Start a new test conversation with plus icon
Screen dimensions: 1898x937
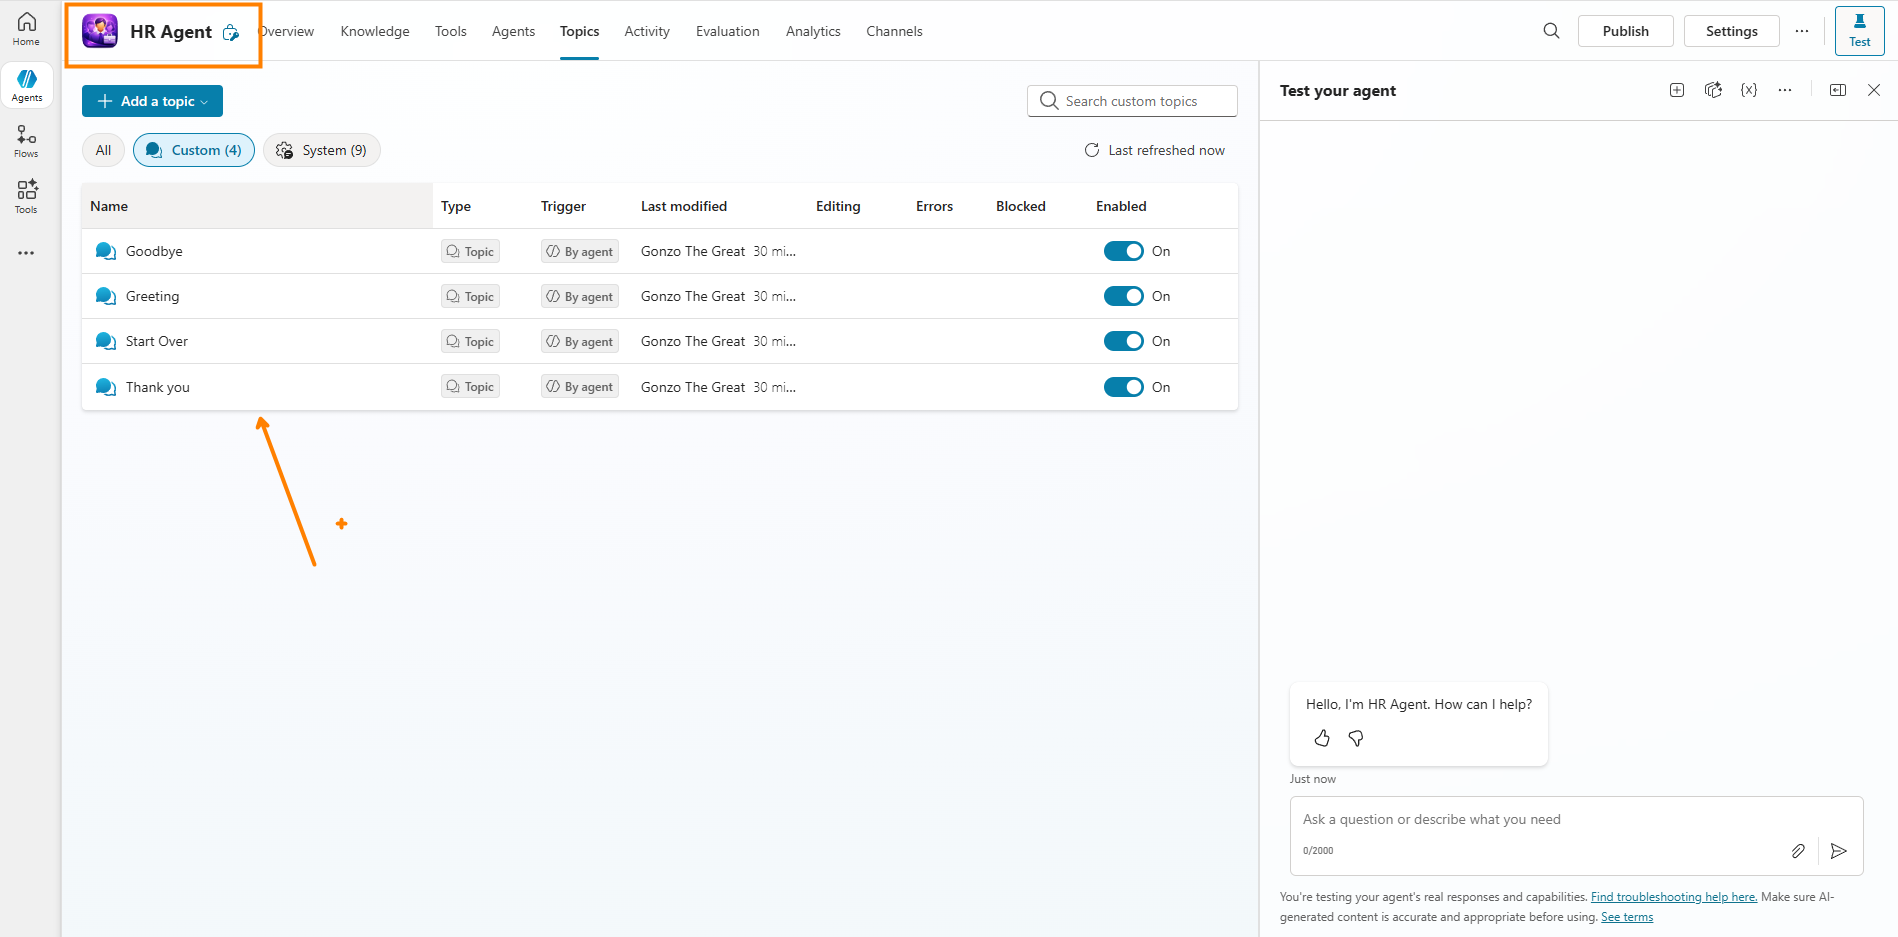1677,90
